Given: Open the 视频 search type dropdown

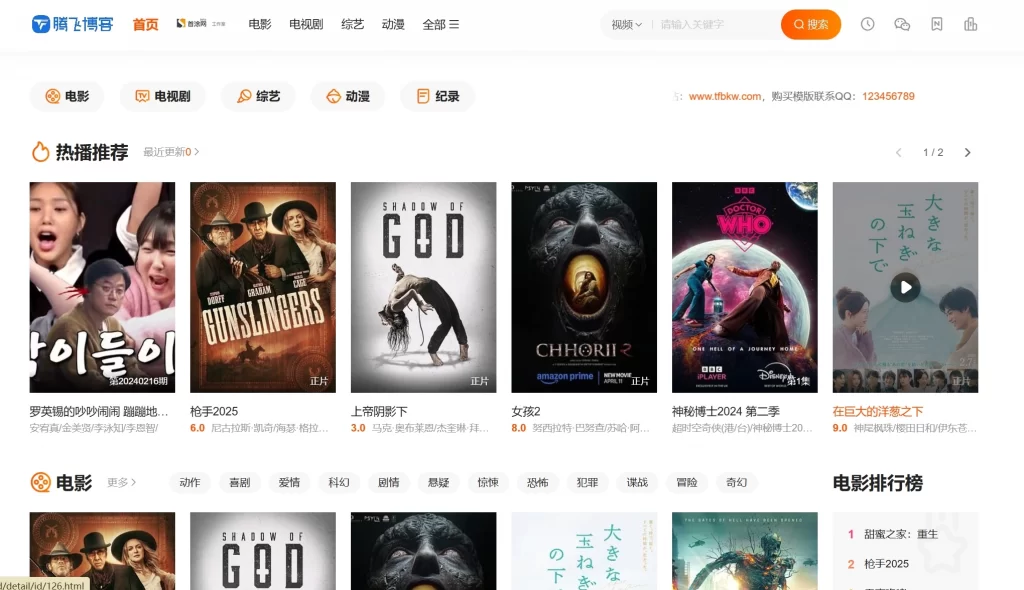Looking at the screenshot, I should [626, 25].
